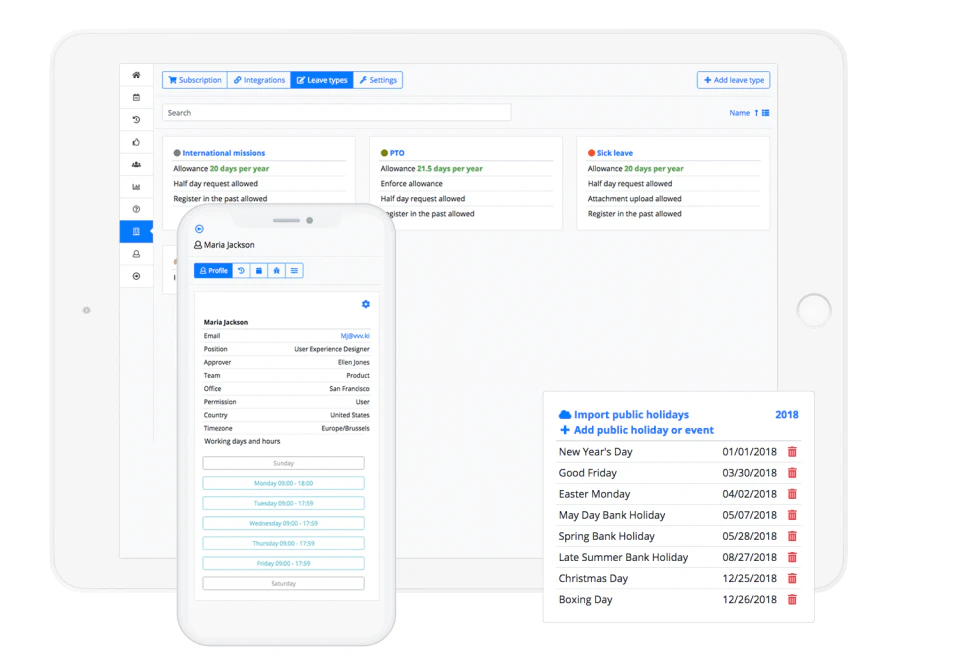Open help using the question mark icon
This screenshot has width=960, height=671.
coord(136,209)
